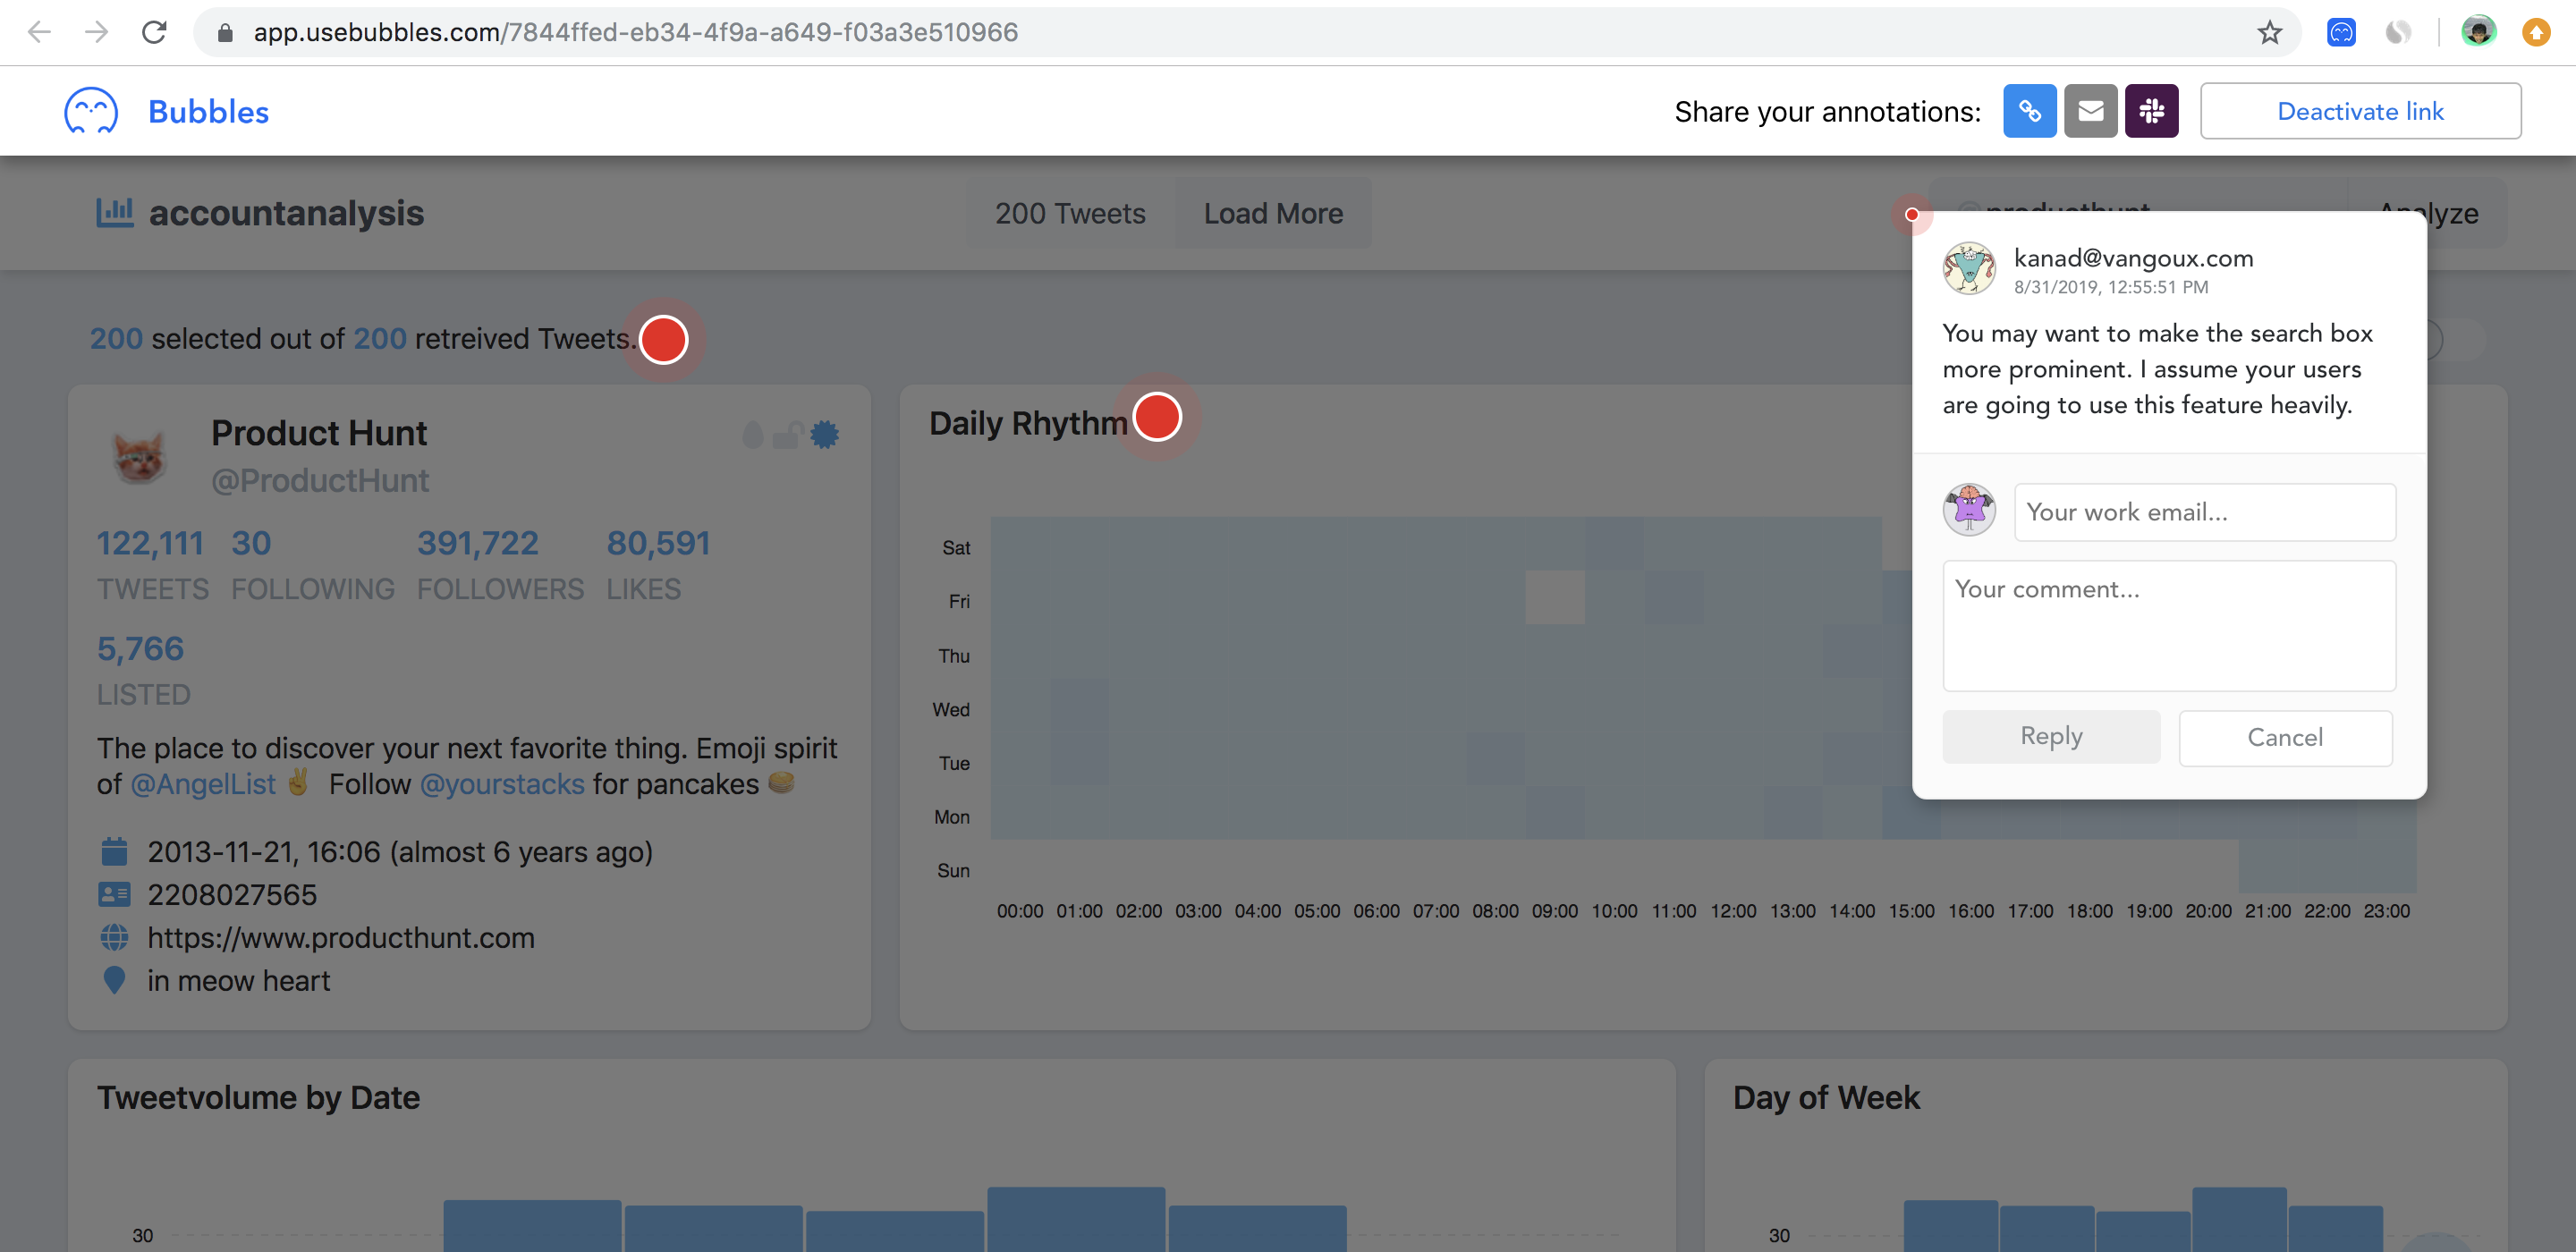Click Load More tweets
The height and width of the screenshot is (1252, 2576).
(1272, 213)
